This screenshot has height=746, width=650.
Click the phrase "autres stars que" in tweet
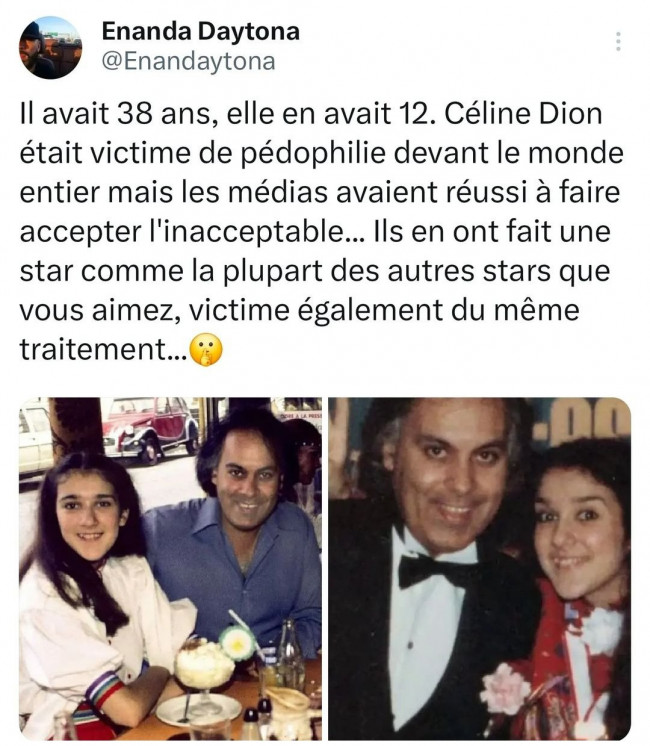pyautogui.click(x=499, y=272)
